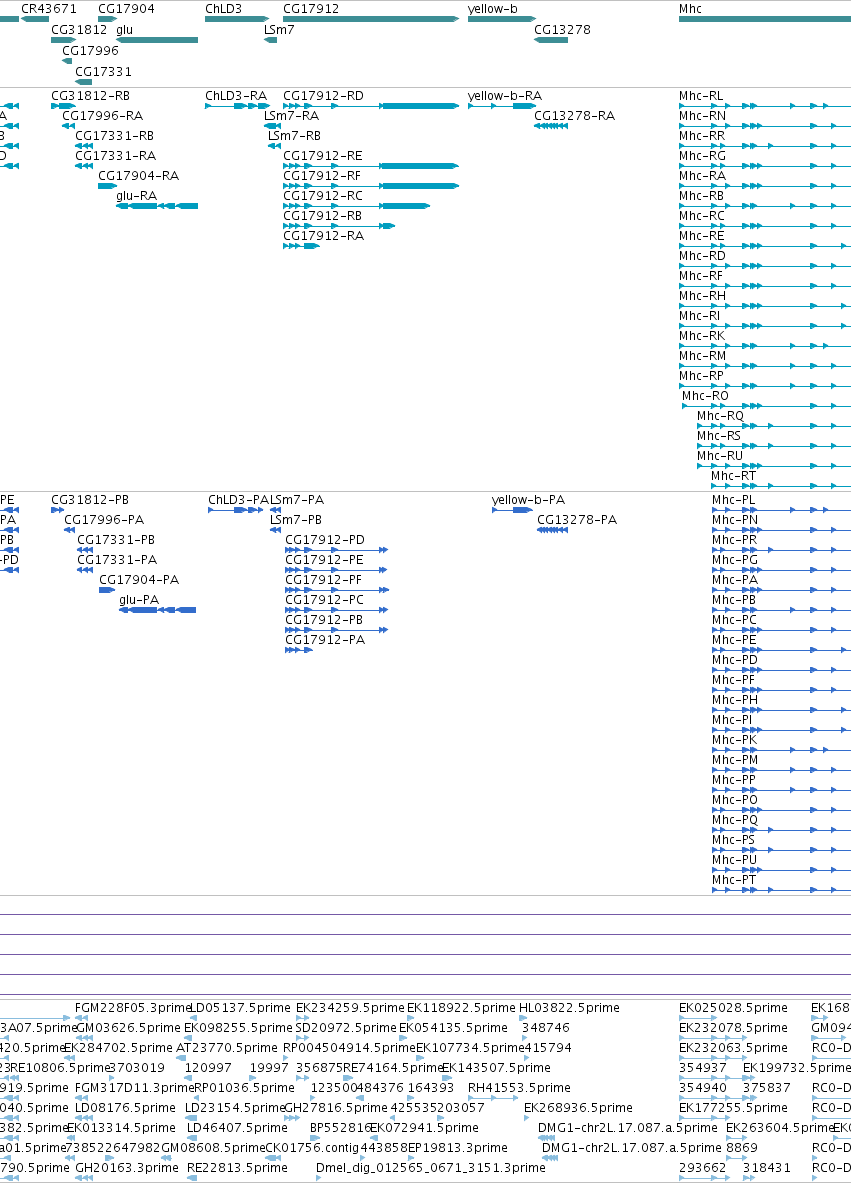This screenshot has height=1183, width=851.
Task: Select protein Mhc-PL
Action: tap(733, 499)
